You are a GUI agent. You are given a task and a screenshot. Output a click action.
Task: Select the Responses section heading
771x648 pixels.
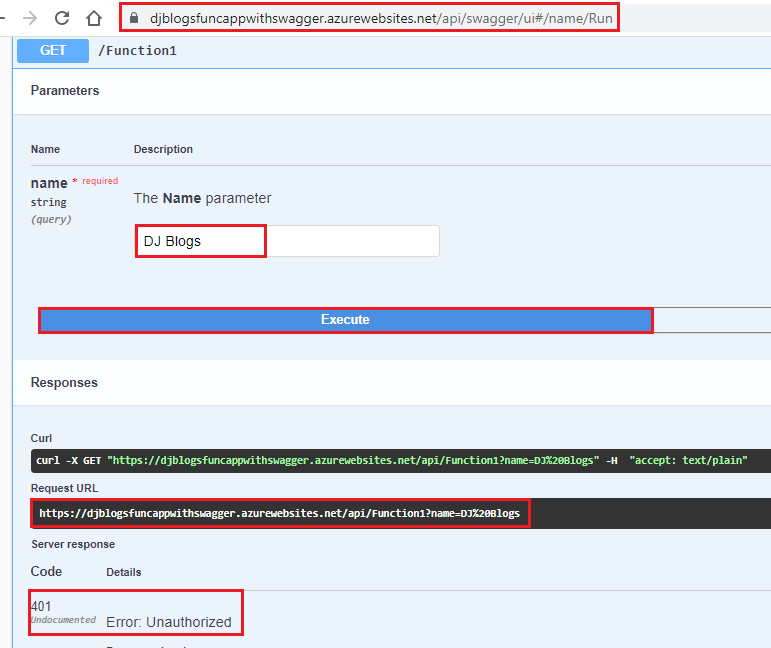[64, 383]
